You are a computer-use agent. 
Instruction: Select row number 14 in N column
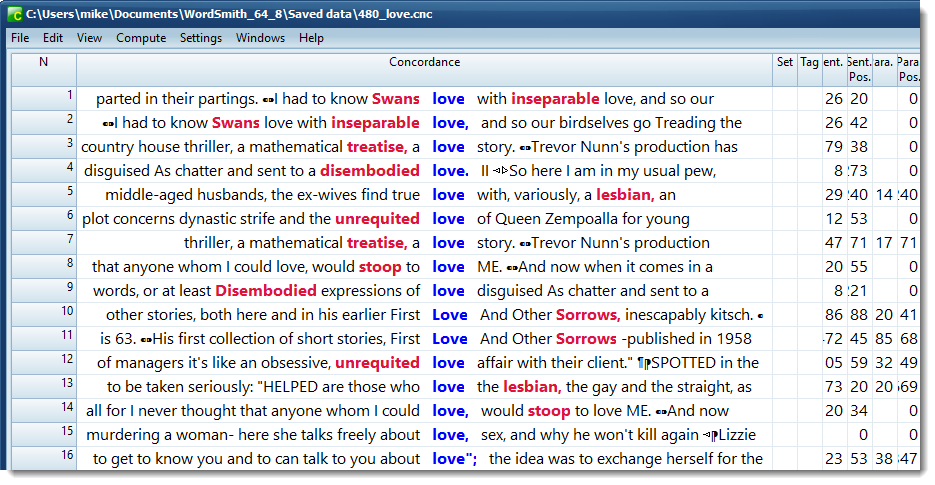(x=44, y=410)
